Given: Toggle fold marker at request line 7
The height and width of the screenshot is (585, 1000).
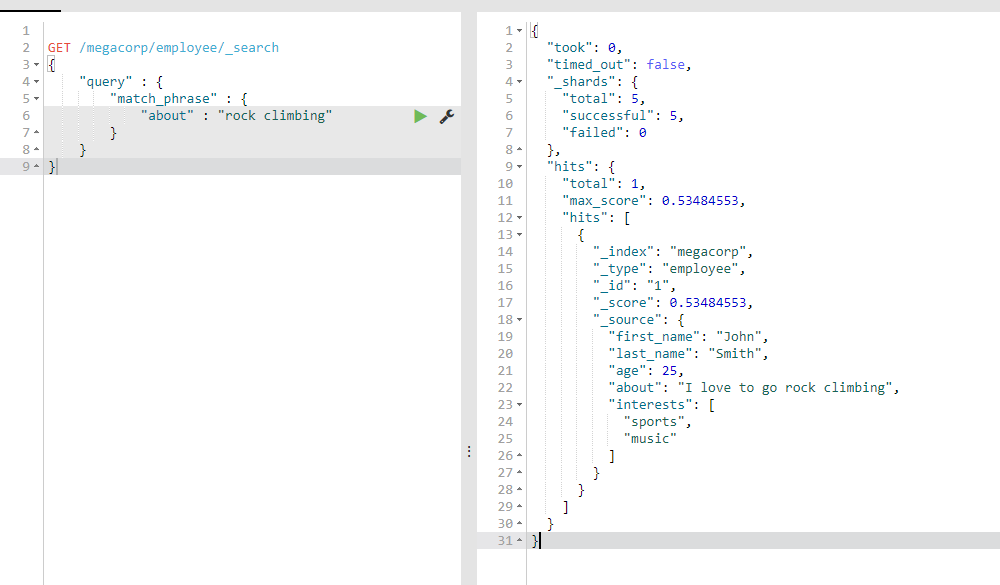Looking at the screenshot, I should (36, 132).
